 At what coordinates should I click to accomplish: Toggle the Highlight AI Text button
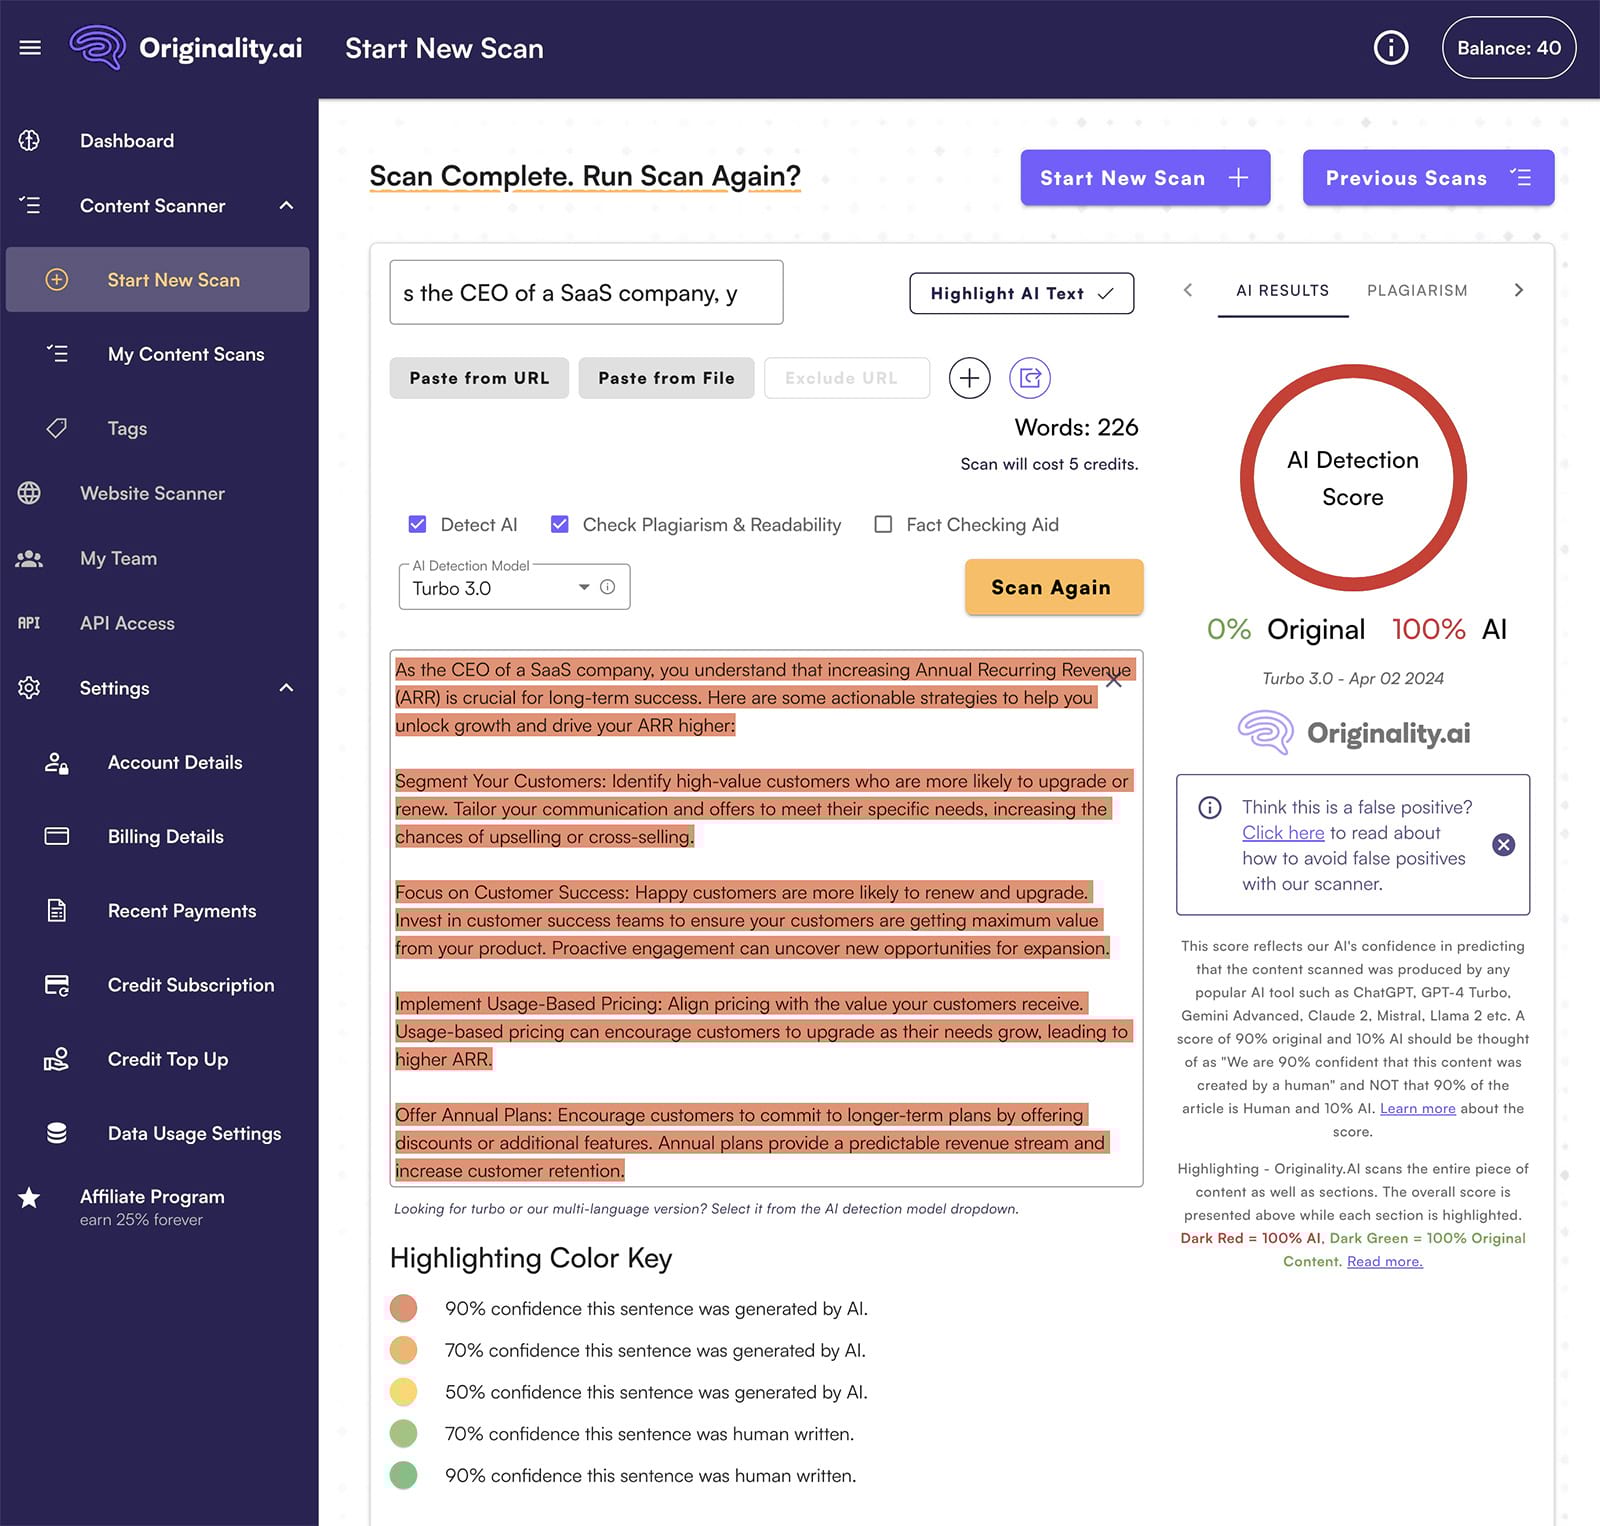click(x=1021, y=293)
